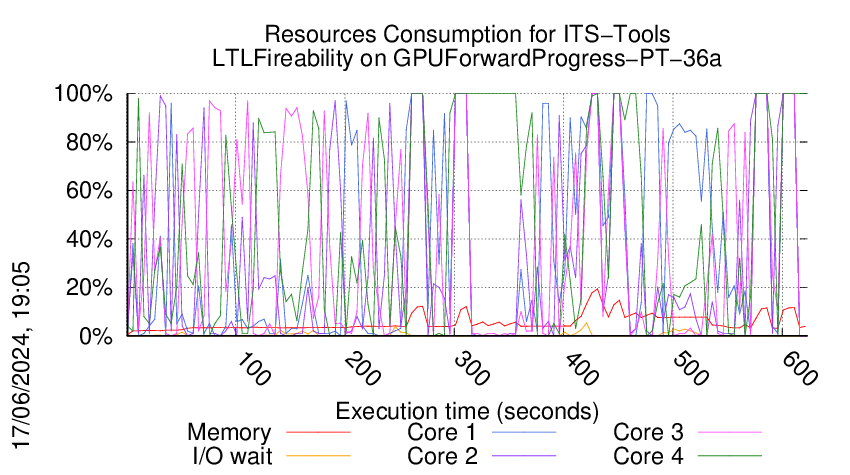Click the green Core 4 legend line
The width and height of the screenshot is (850, 475).
click(730, 456)
